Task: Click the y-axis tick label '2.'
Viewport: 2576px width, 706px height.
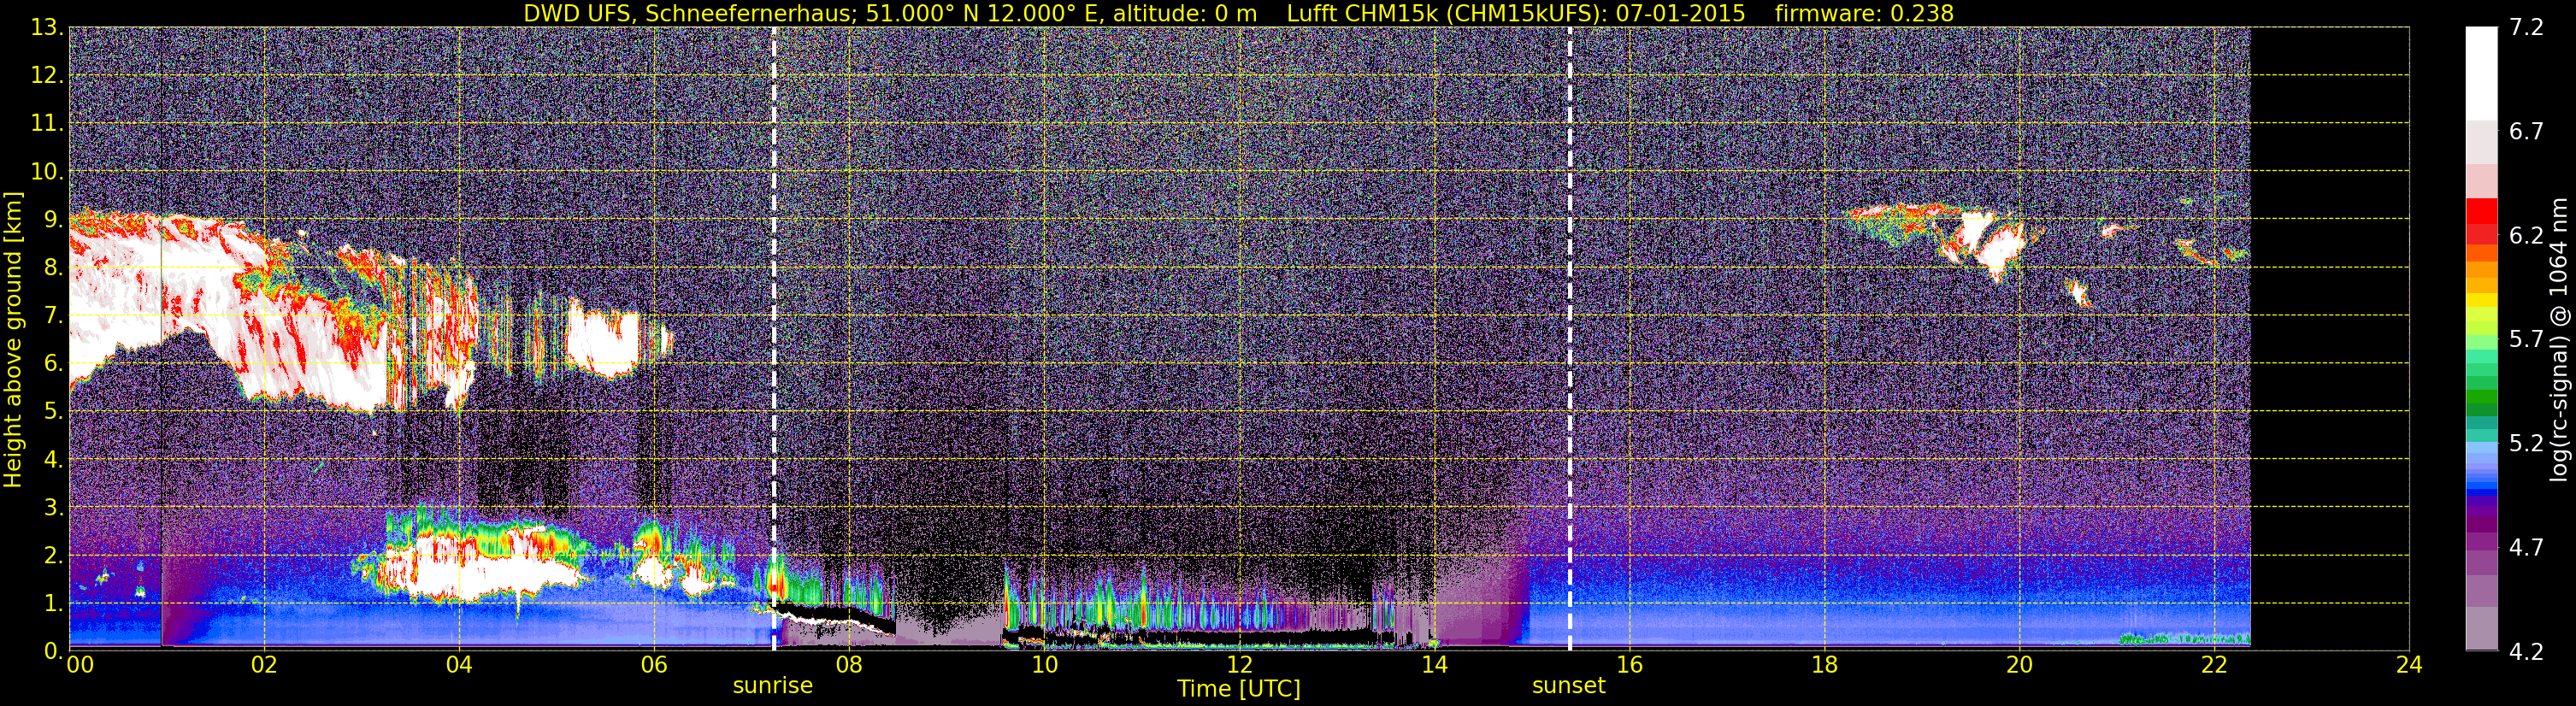Action: pyautogui.click(x=53, y=556)
